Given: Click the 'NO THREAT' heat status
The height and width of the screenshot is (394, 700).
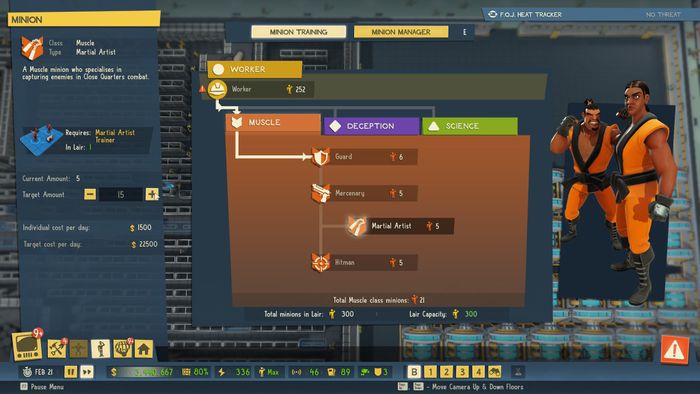Looking at the screenshot, I should [663, 15].
